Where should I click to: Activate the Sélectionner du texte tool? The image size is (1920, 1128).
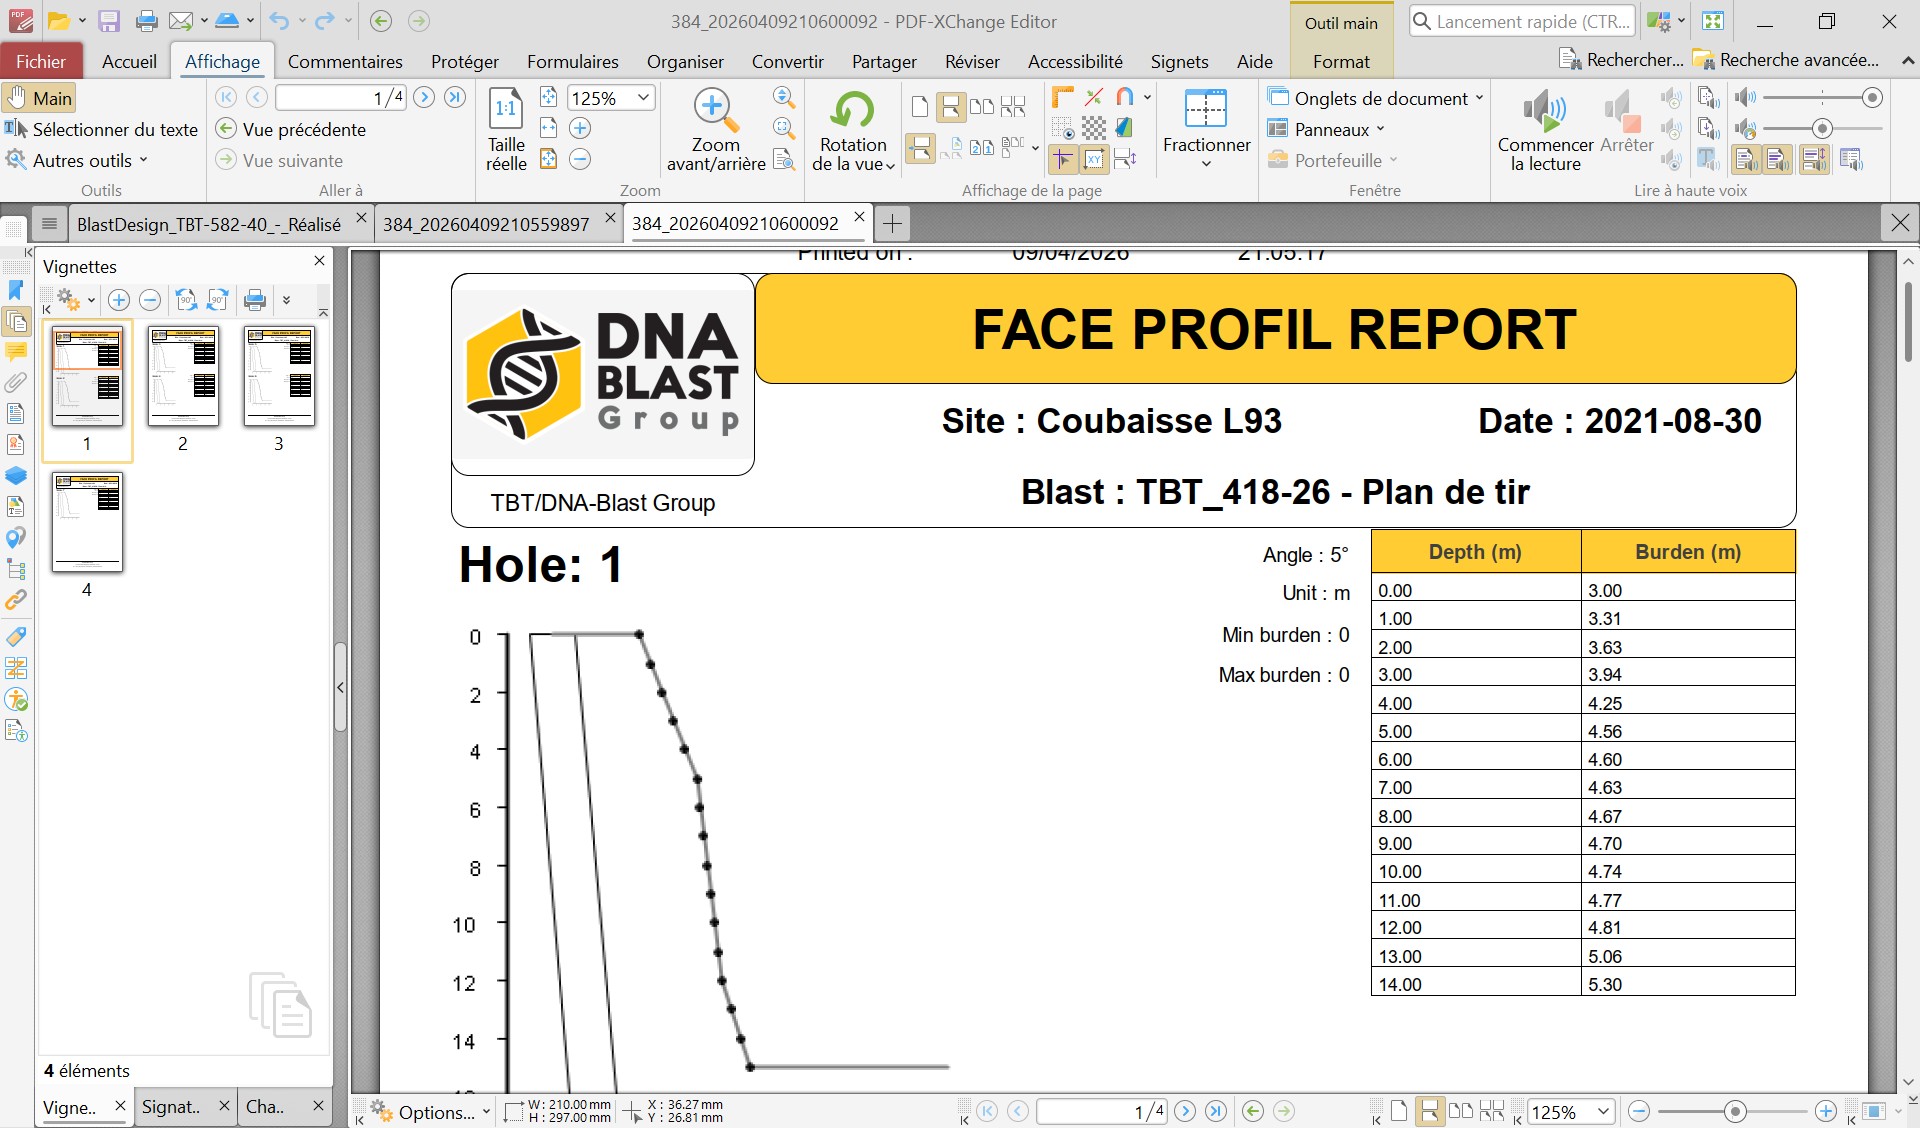[x=104, y=129]
